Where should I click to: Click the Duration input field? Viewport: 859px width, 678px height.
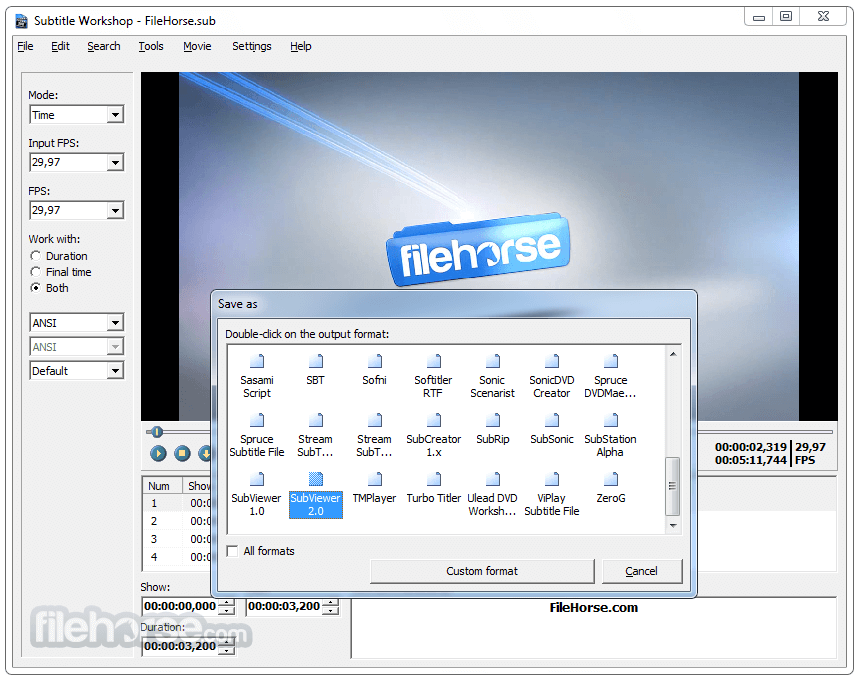180,646
